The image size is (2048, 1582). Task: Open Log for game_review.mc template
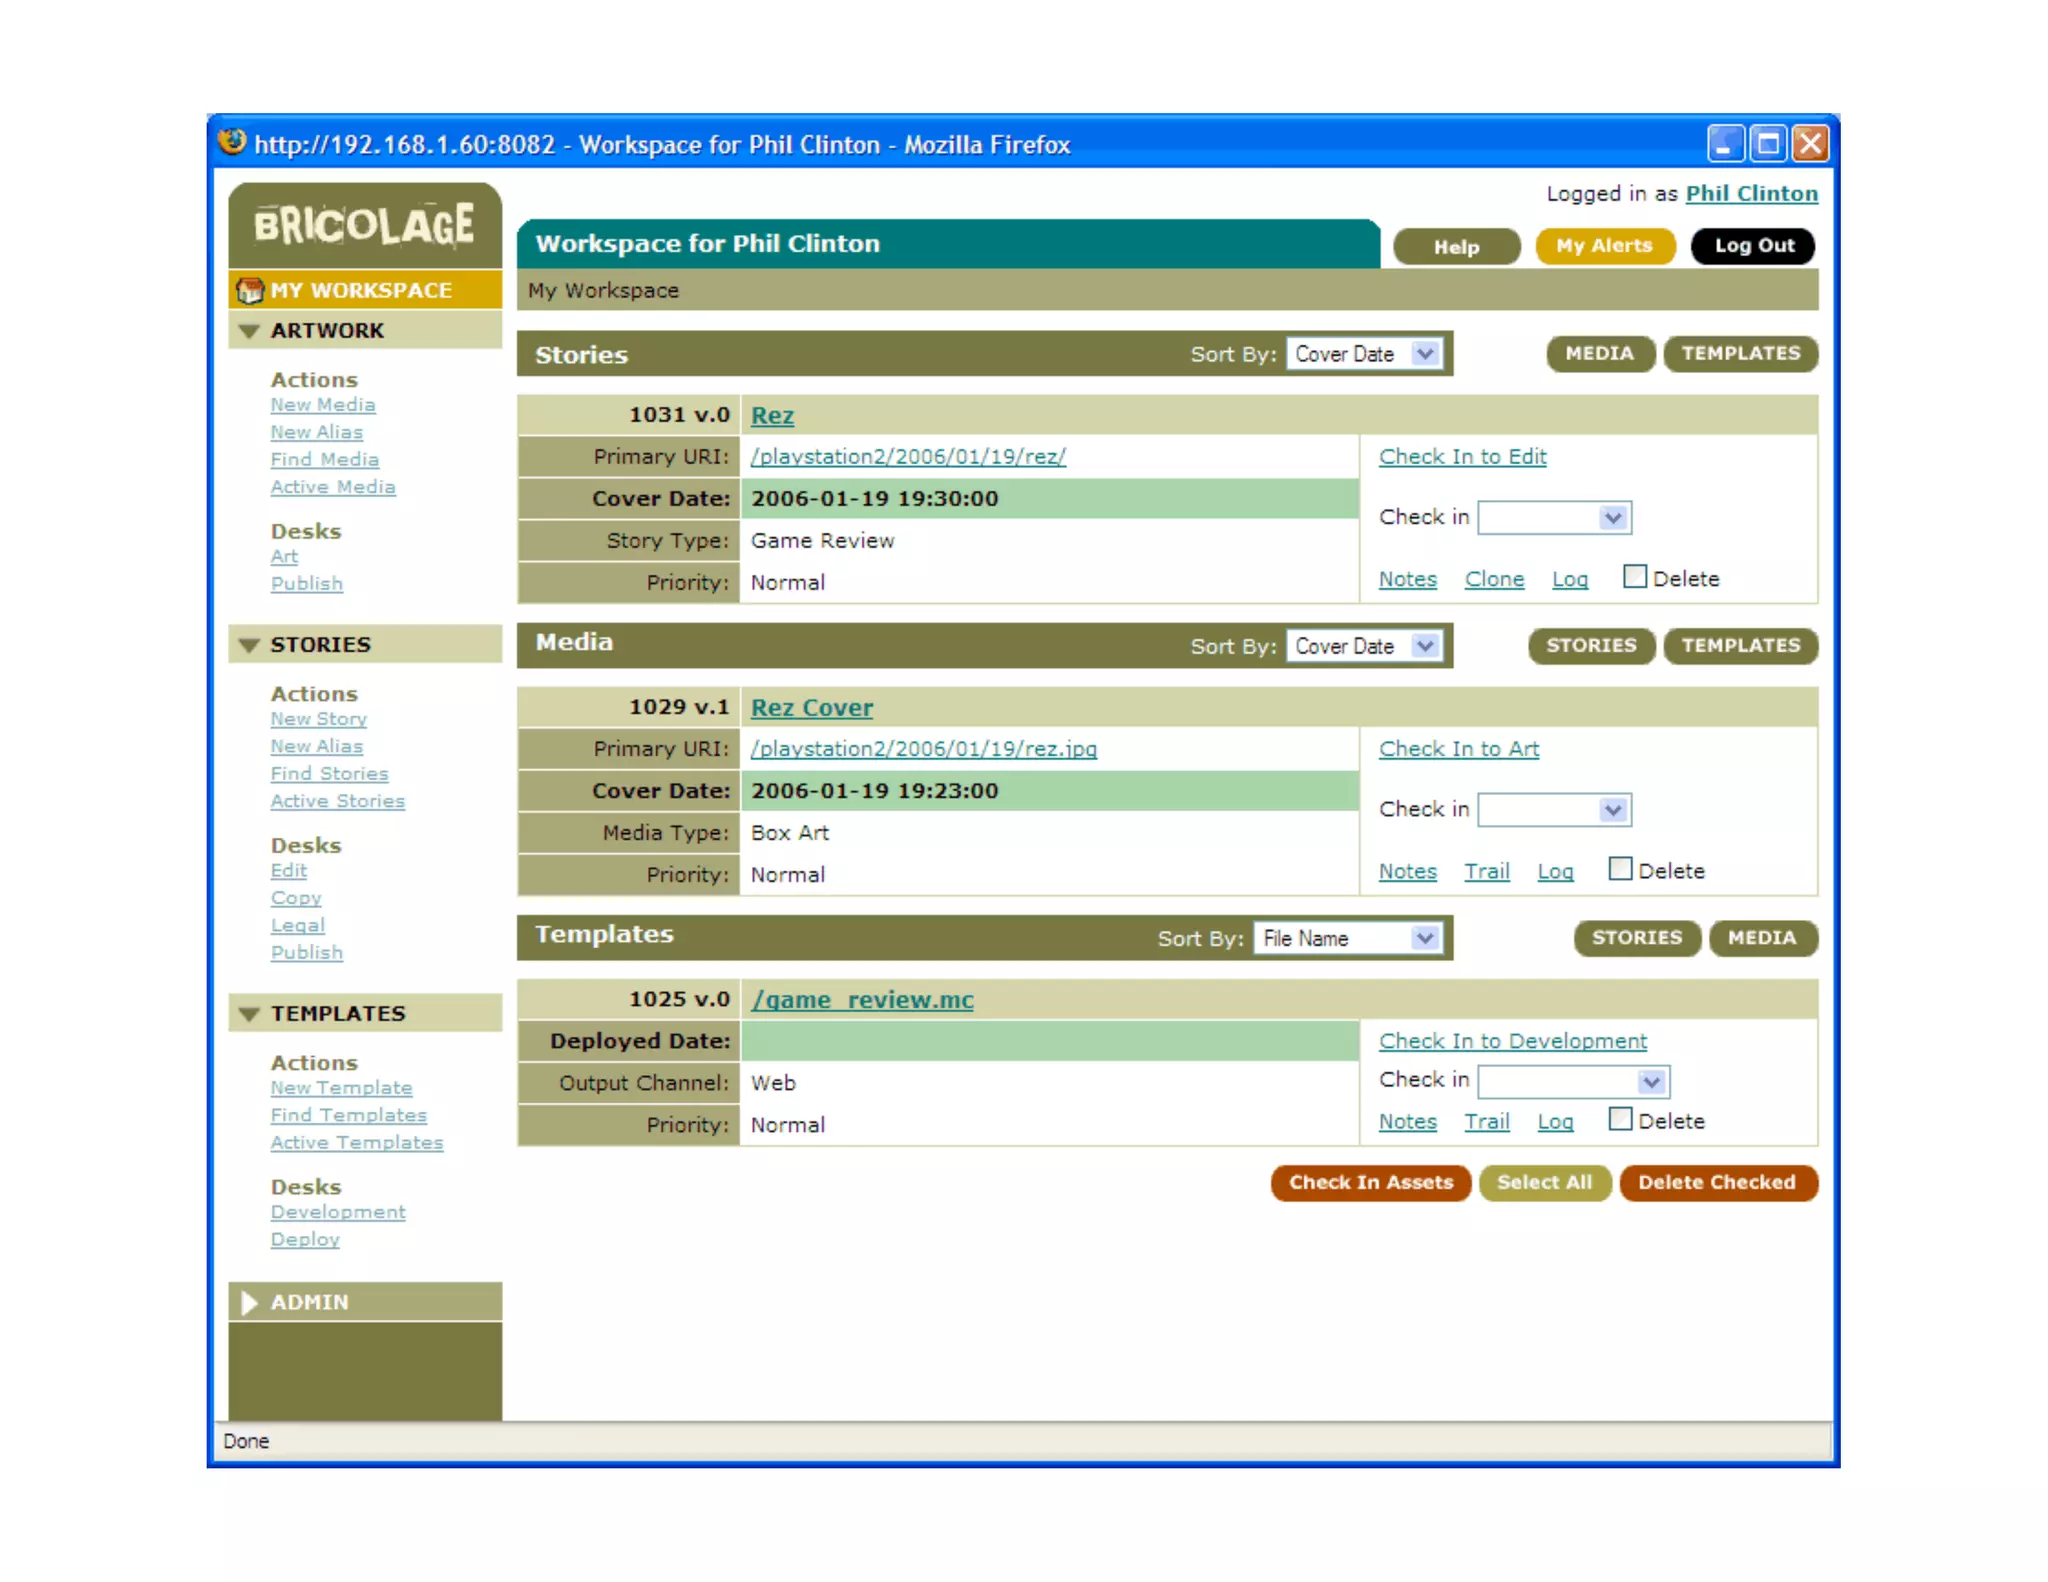point(1555,1122)
